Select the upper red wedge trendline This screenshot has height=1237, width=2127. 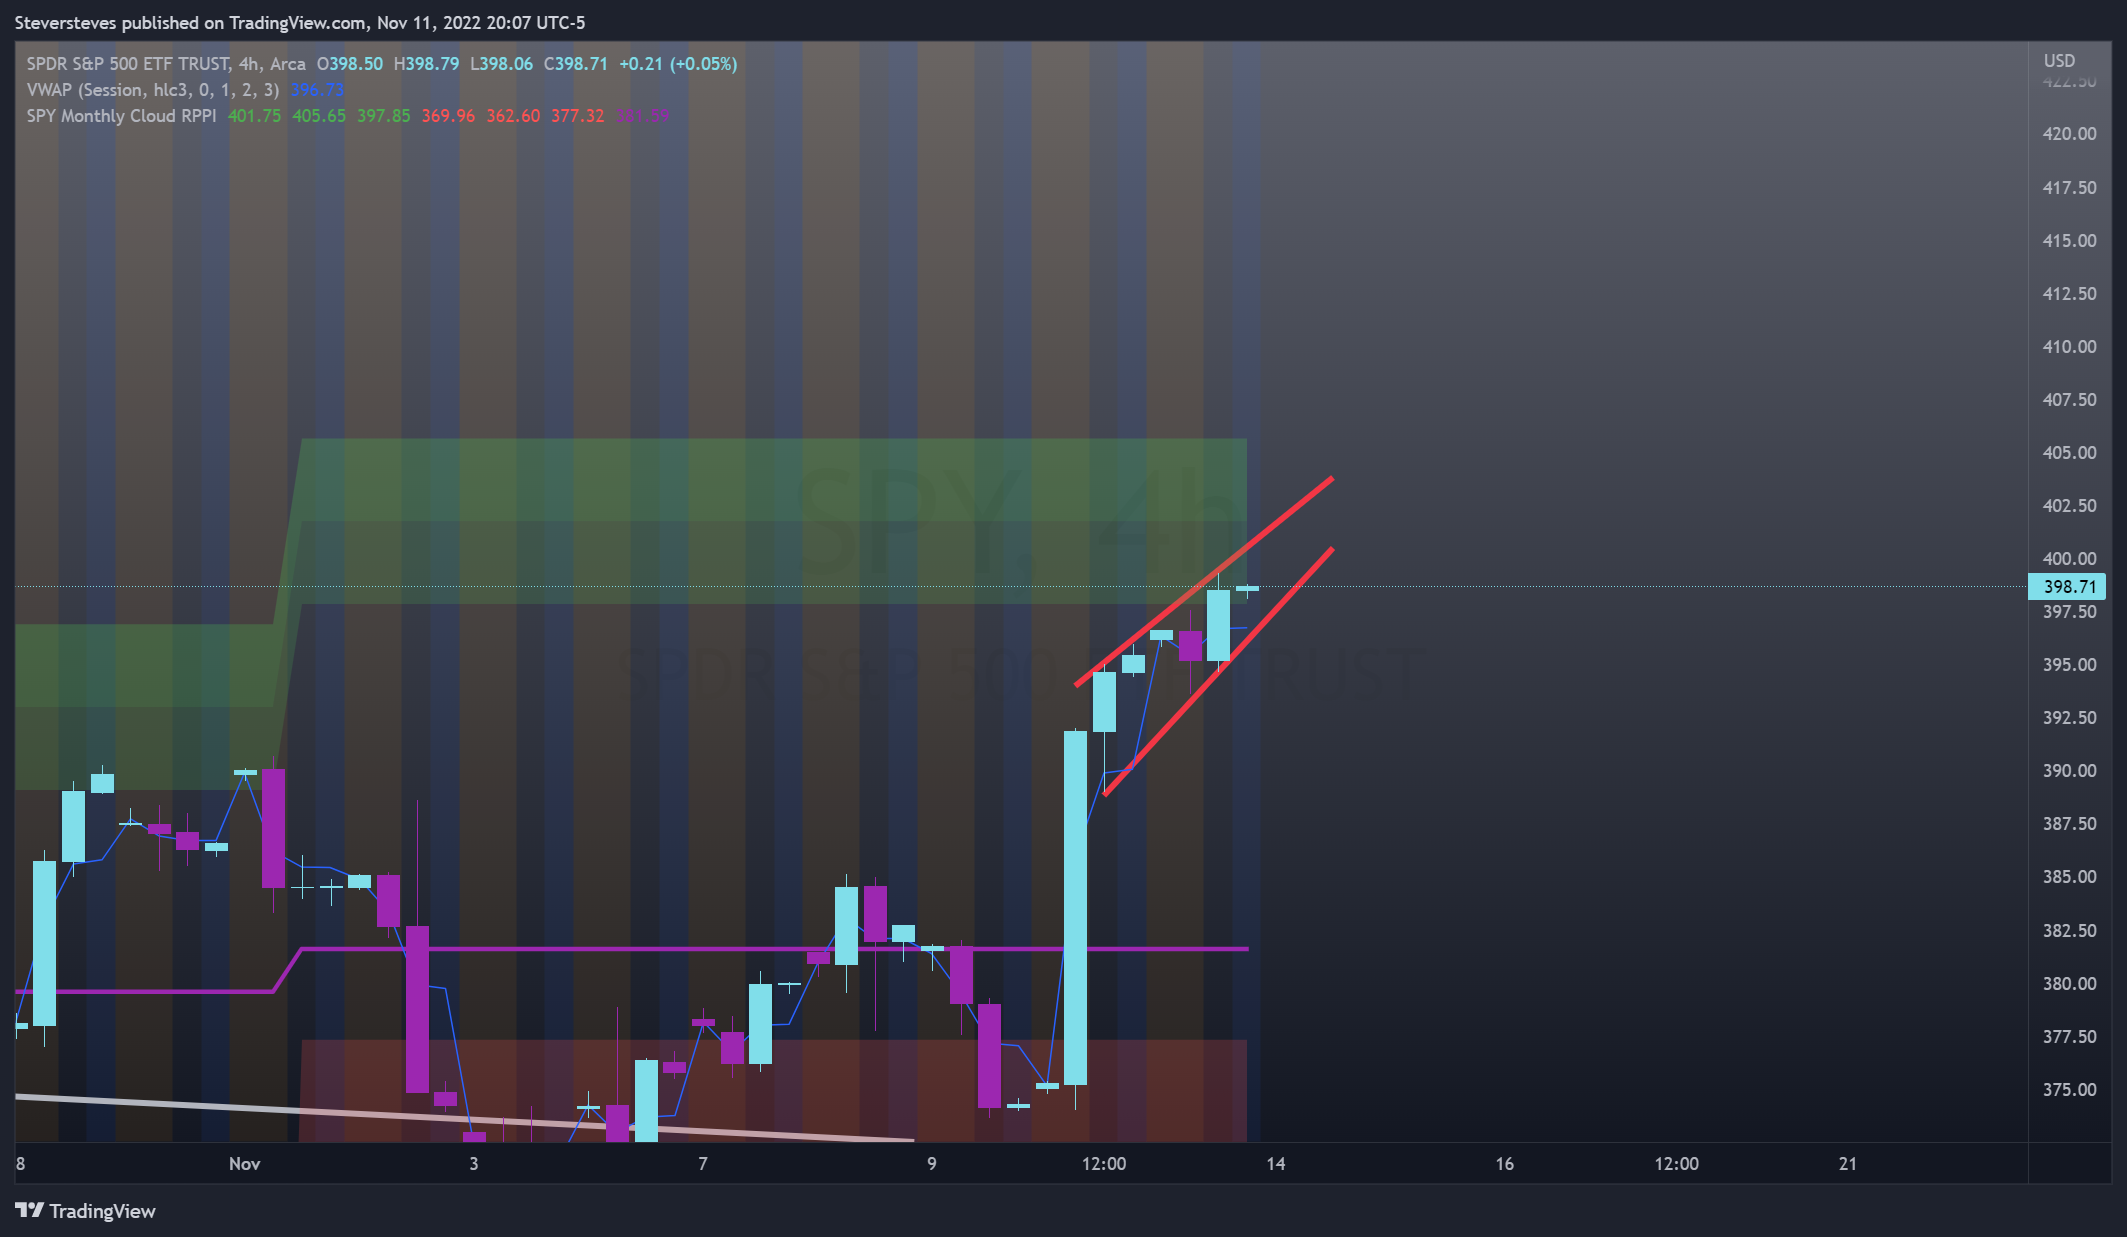pyautogui.click(x=1203, y=582)
